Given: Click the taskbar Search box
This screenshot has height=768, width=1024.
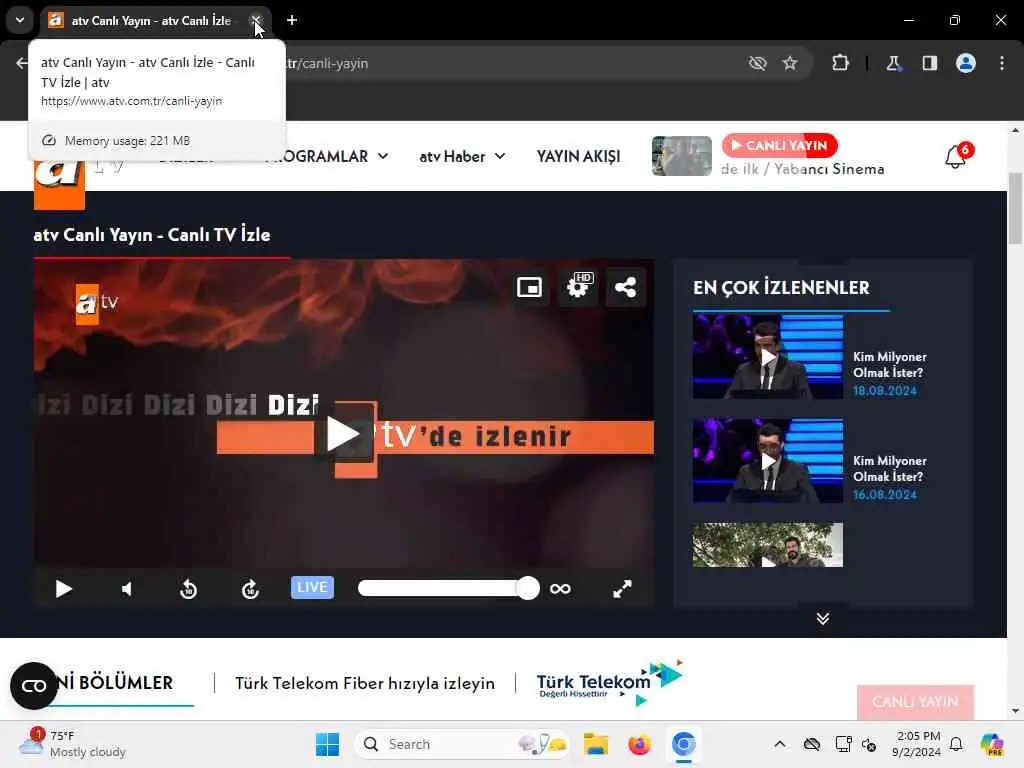Looking at the screenshot, I should 462,744.
